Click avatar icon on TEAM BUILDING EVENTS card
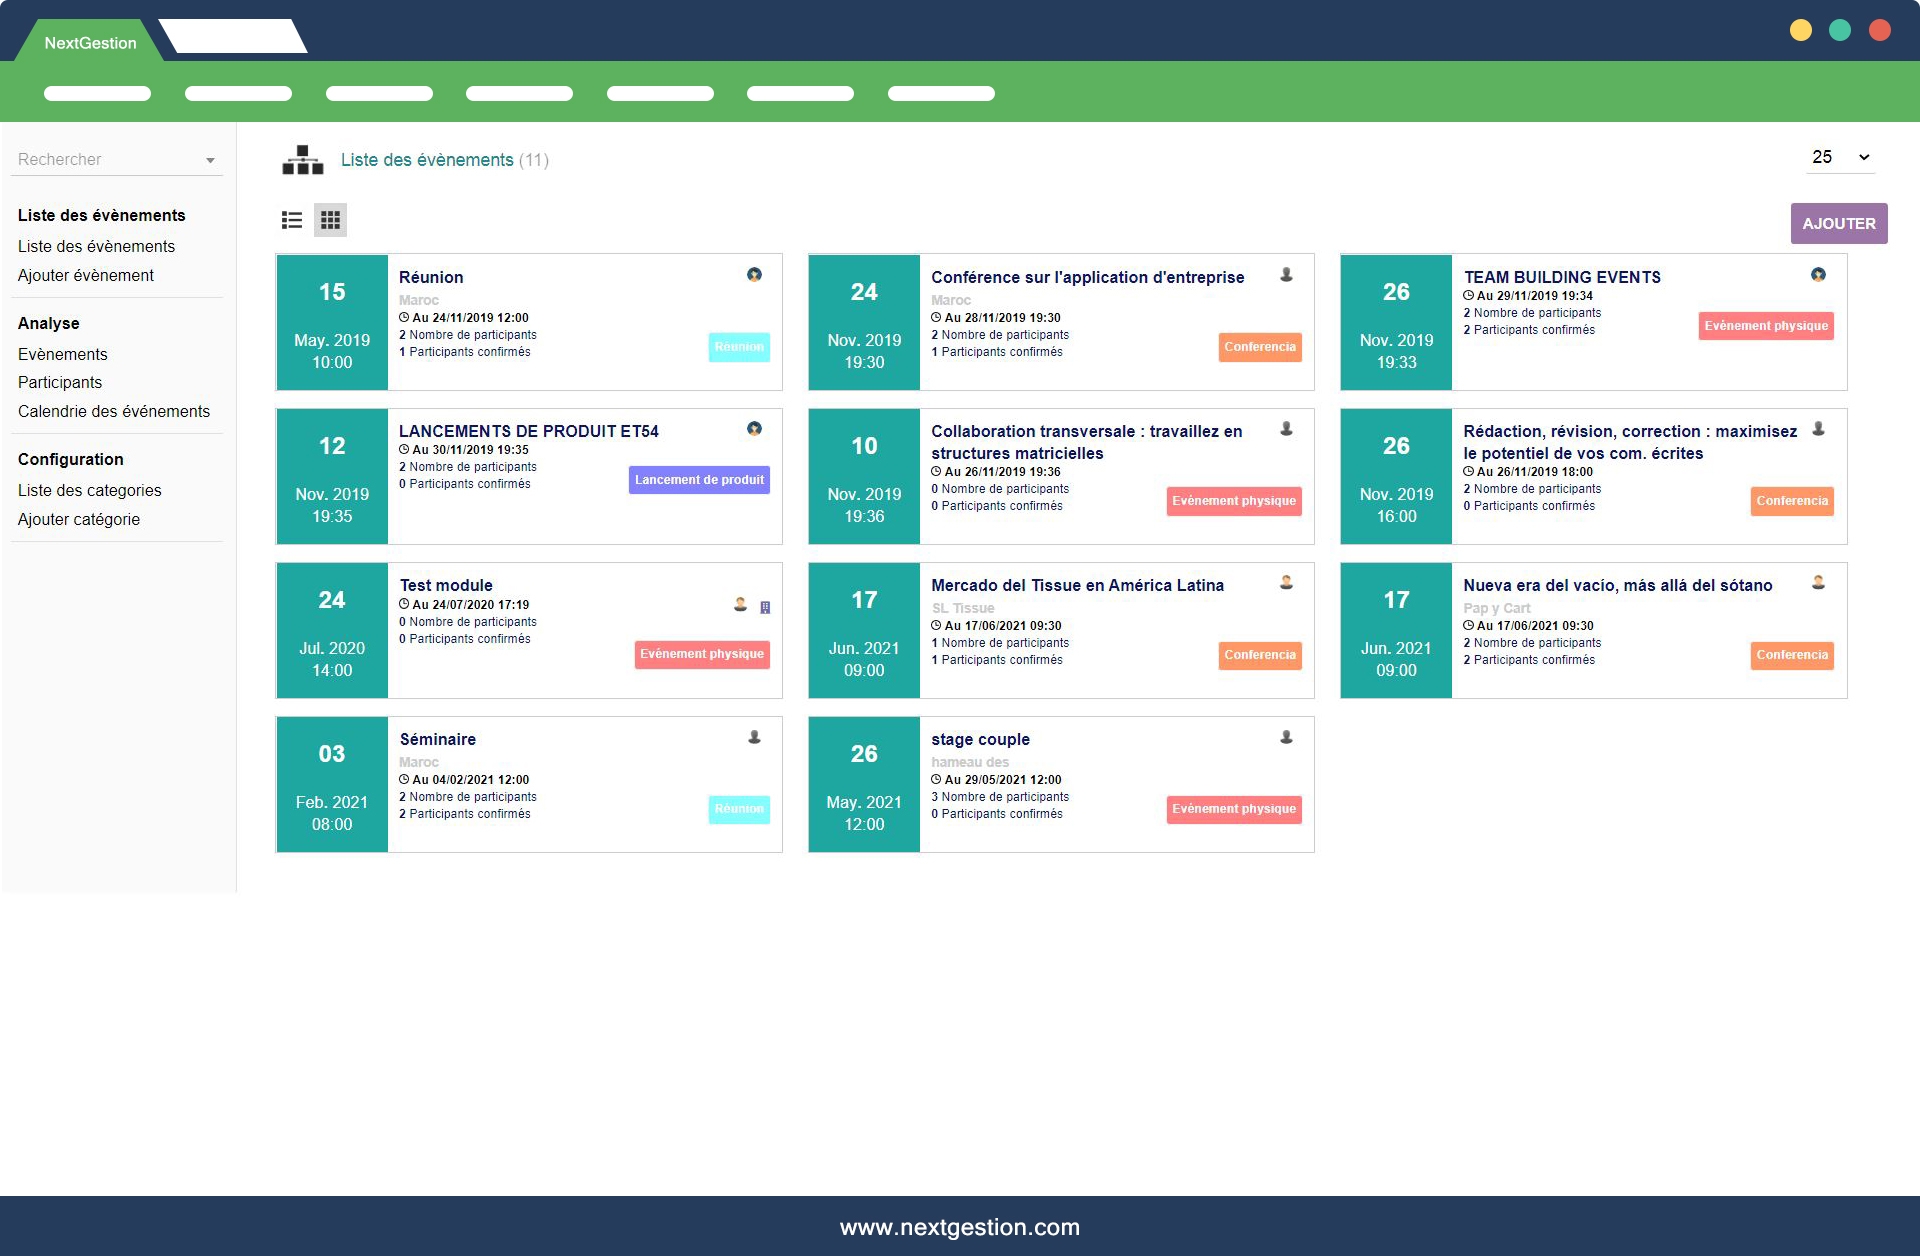The width and height of the screenshot is (1920, 1256). pyautogui.click(x=1818, y=275)
